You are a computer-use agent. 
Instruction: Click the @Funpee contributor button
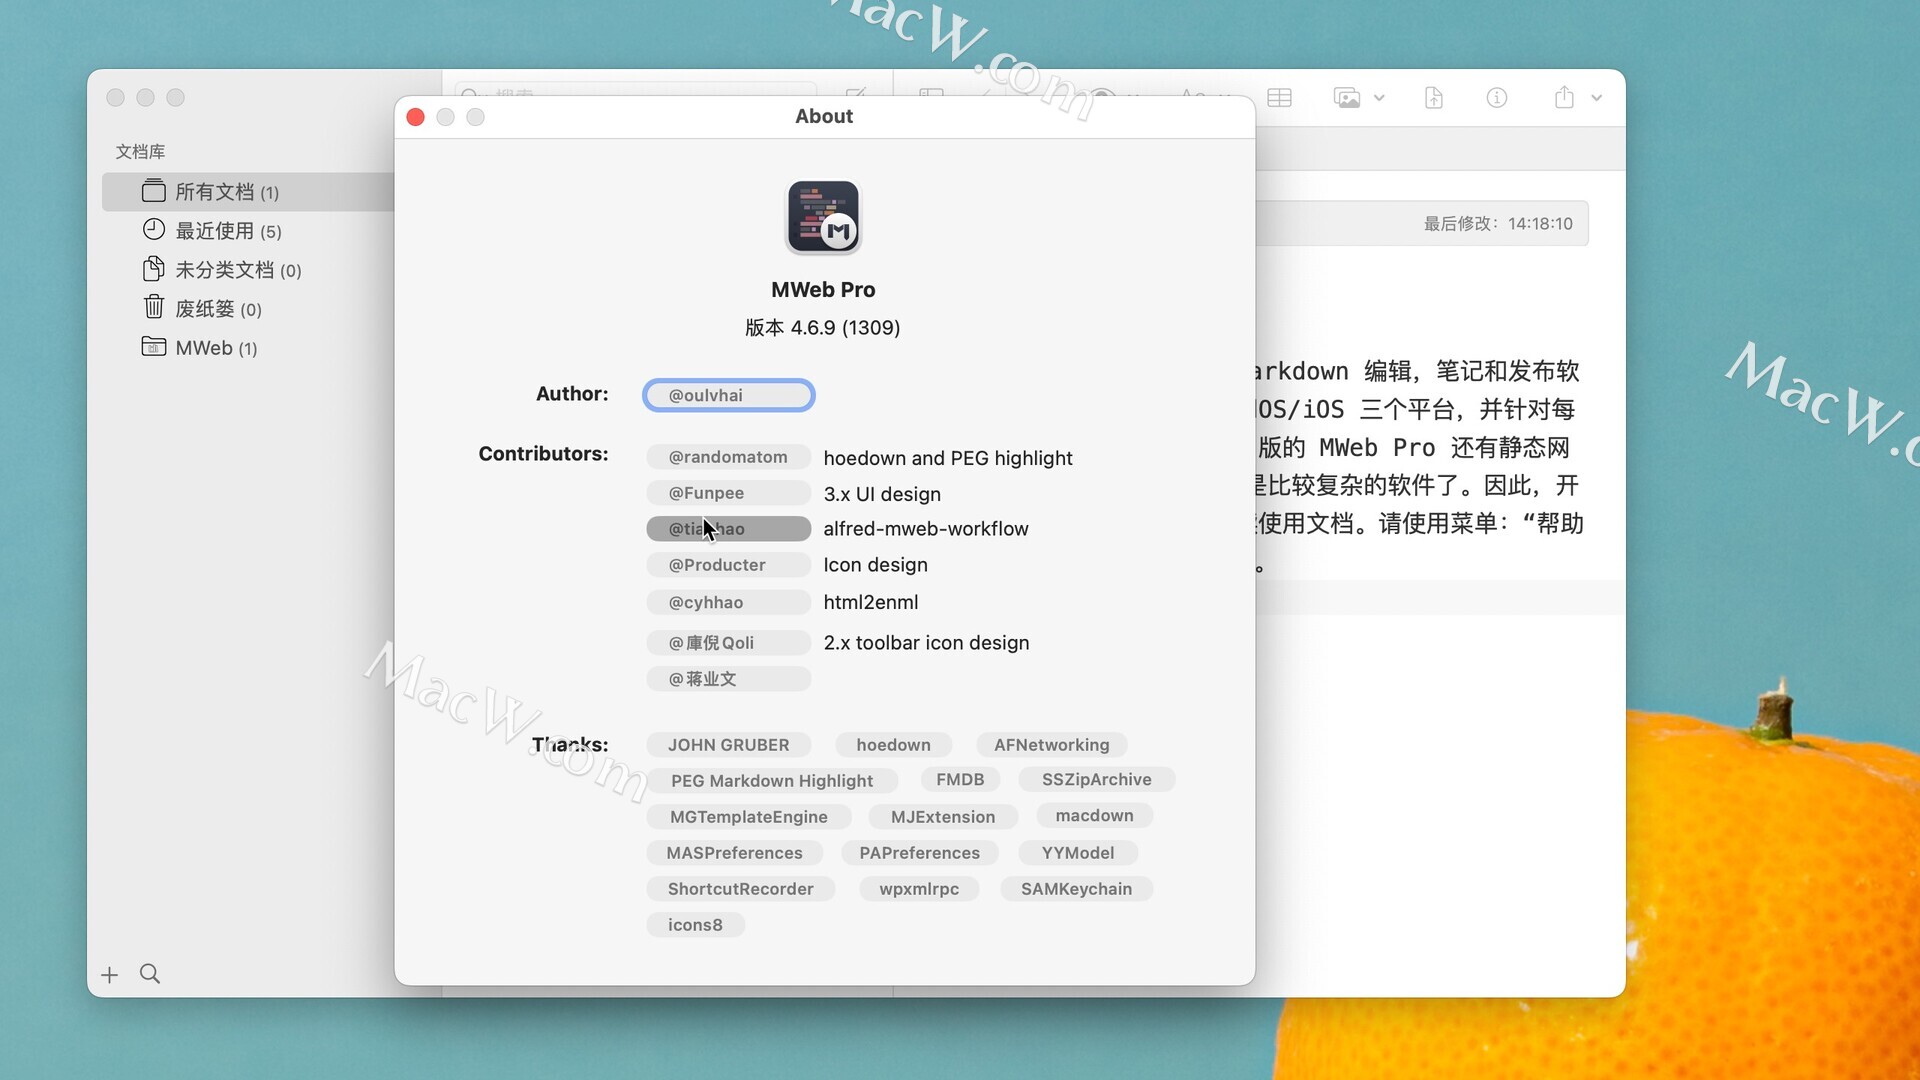tap(729, 493)
